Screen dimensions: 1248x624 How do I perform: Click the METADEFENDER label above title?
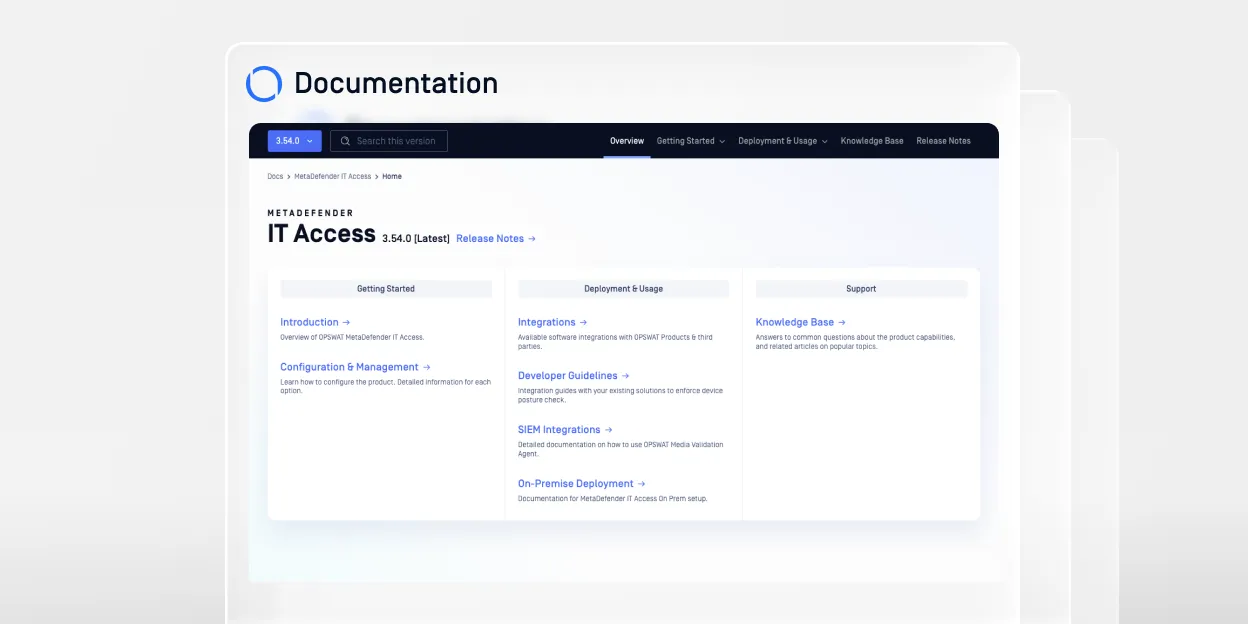[x=310, y=213]
